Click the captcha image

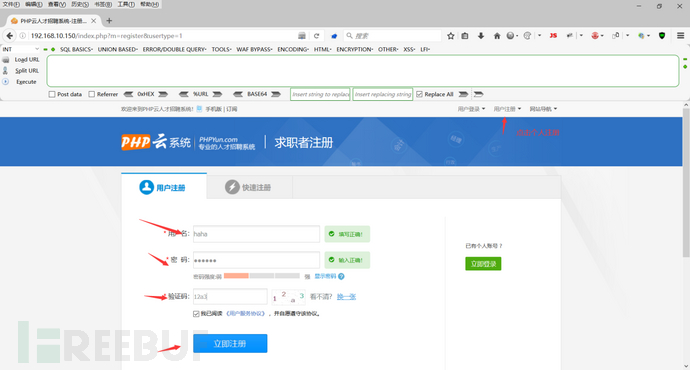pos(289,297)
